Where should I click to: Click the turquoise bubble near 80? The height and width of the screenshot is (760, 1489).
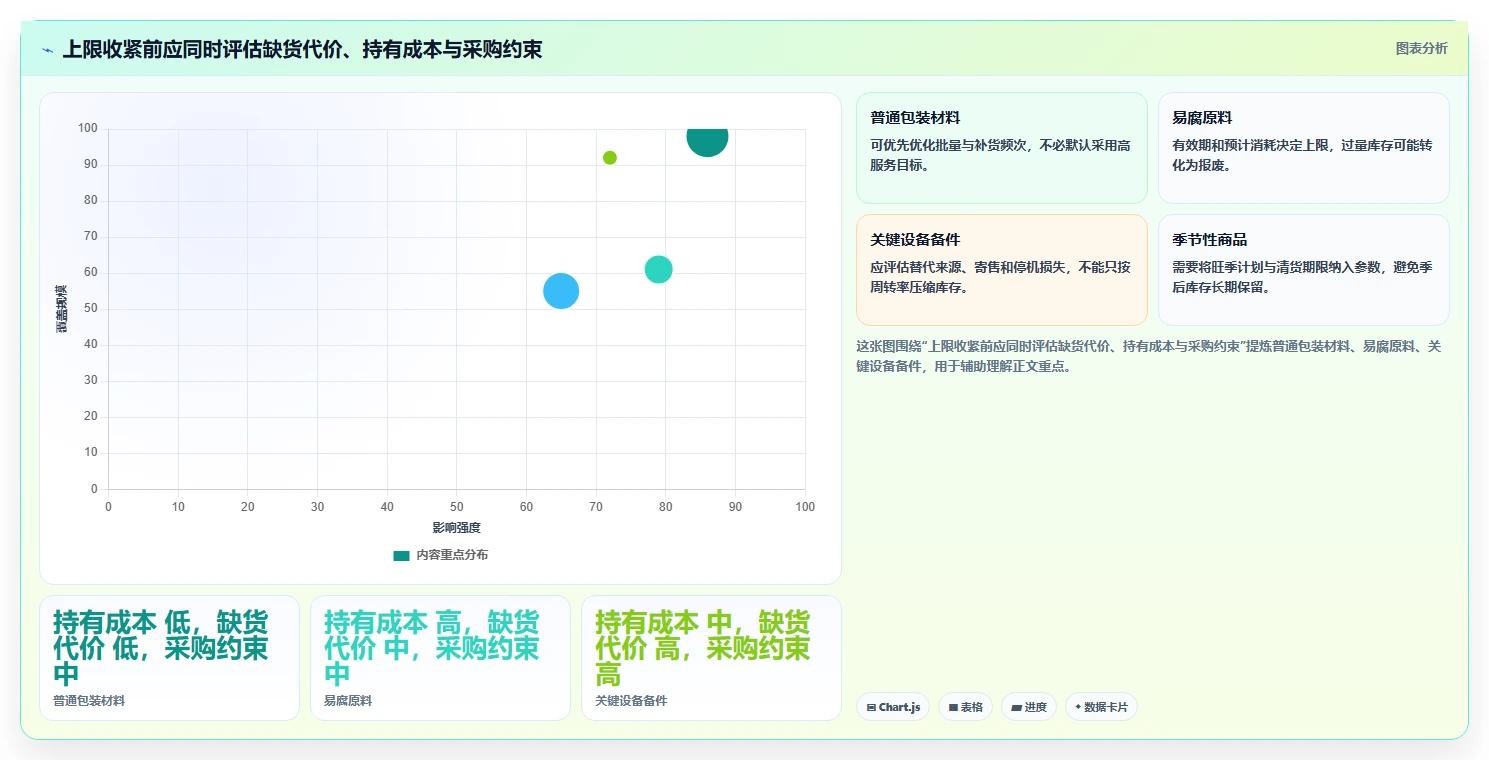click(658, 269)
